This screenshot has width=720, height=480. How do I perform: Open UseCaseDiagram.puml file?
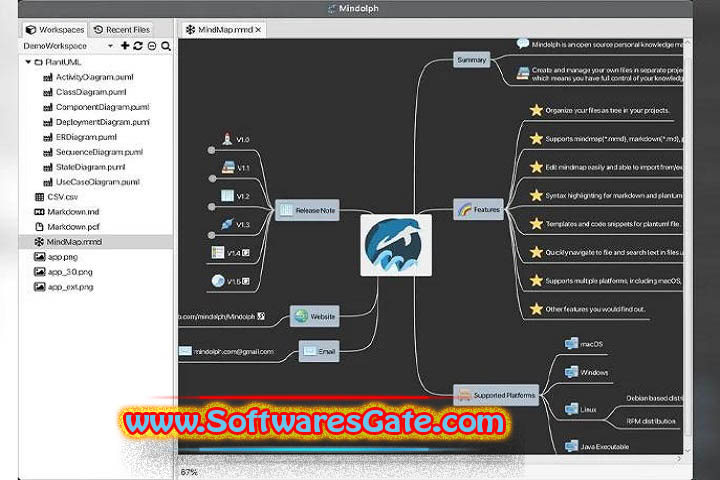click(91, 182)
